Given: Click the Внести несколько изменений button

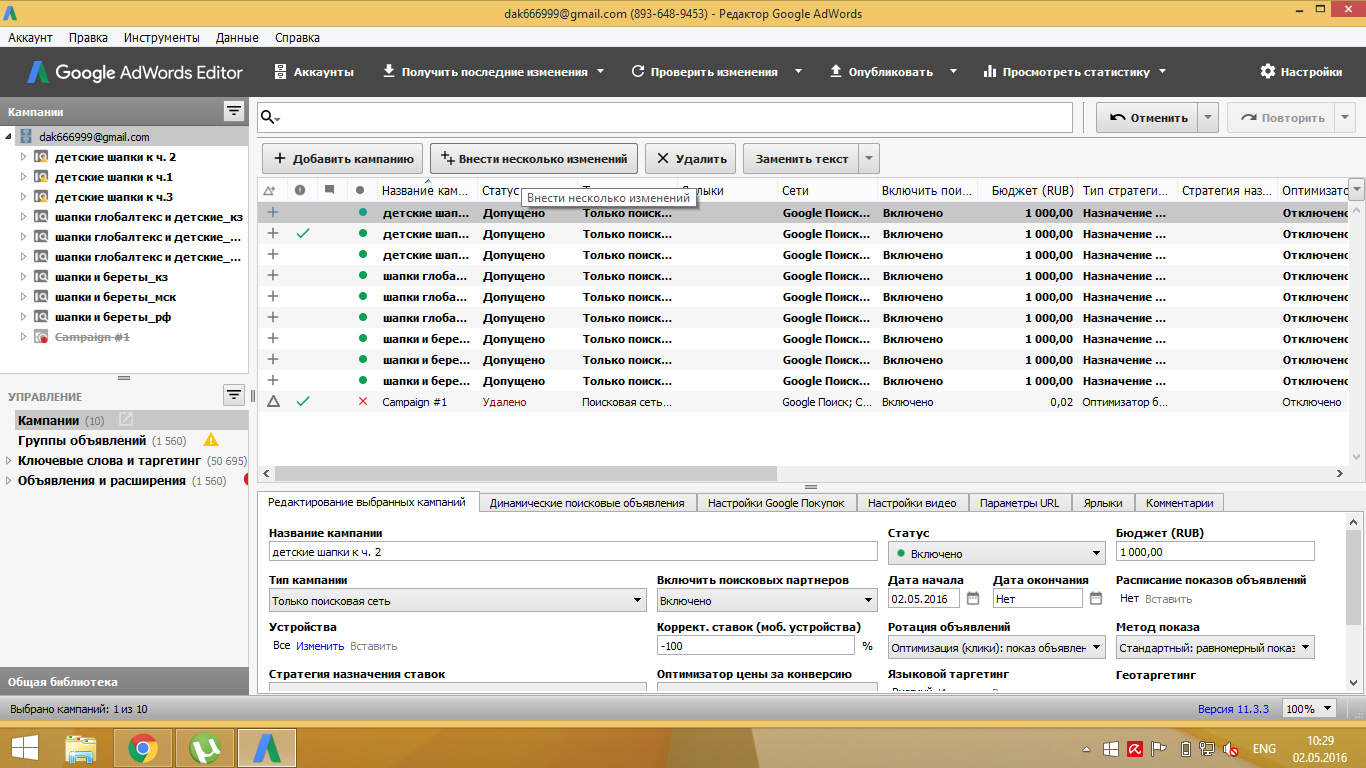Looking at the screenshot, I should 534,159.
